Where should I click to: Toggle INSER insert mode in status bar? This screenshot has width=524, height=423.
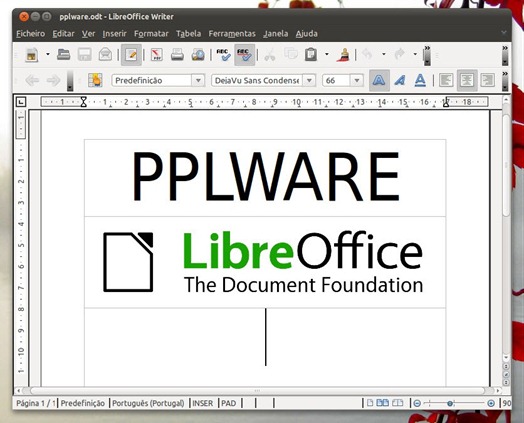point(203,403)
